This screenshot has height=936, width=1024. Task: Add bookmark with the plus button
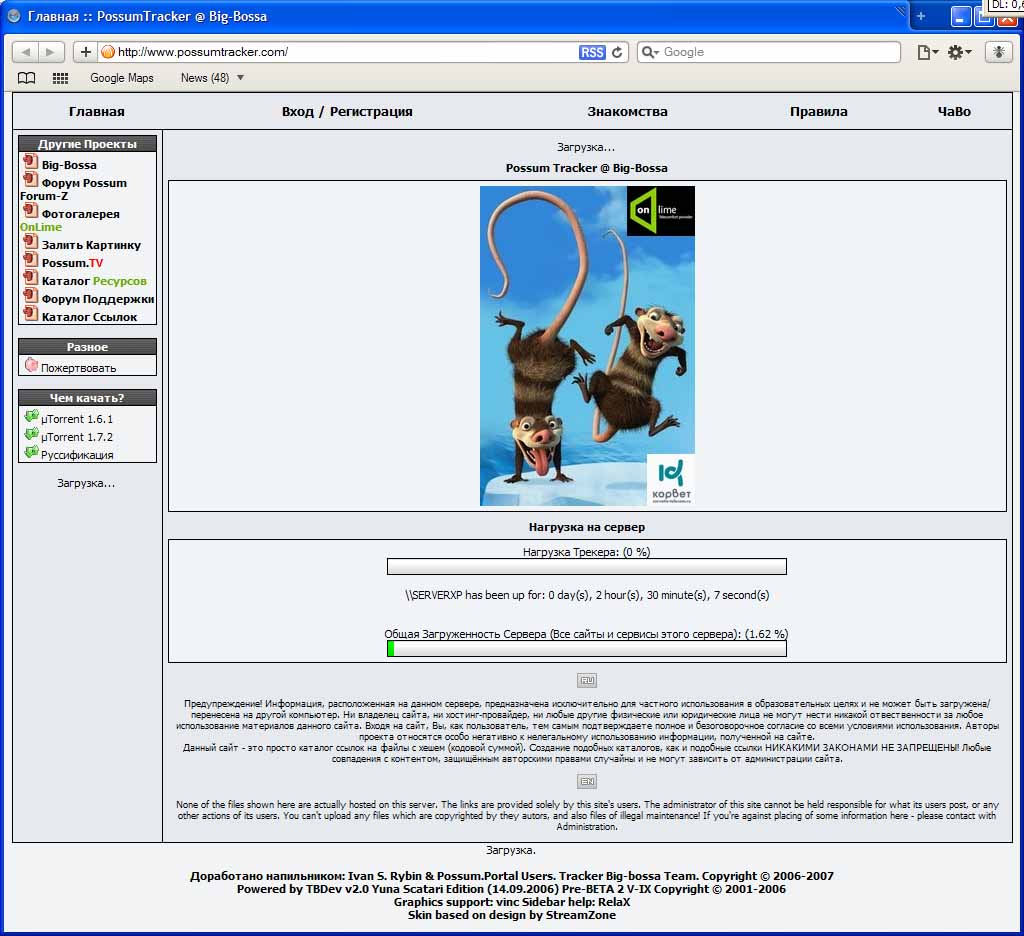[86, 52]
